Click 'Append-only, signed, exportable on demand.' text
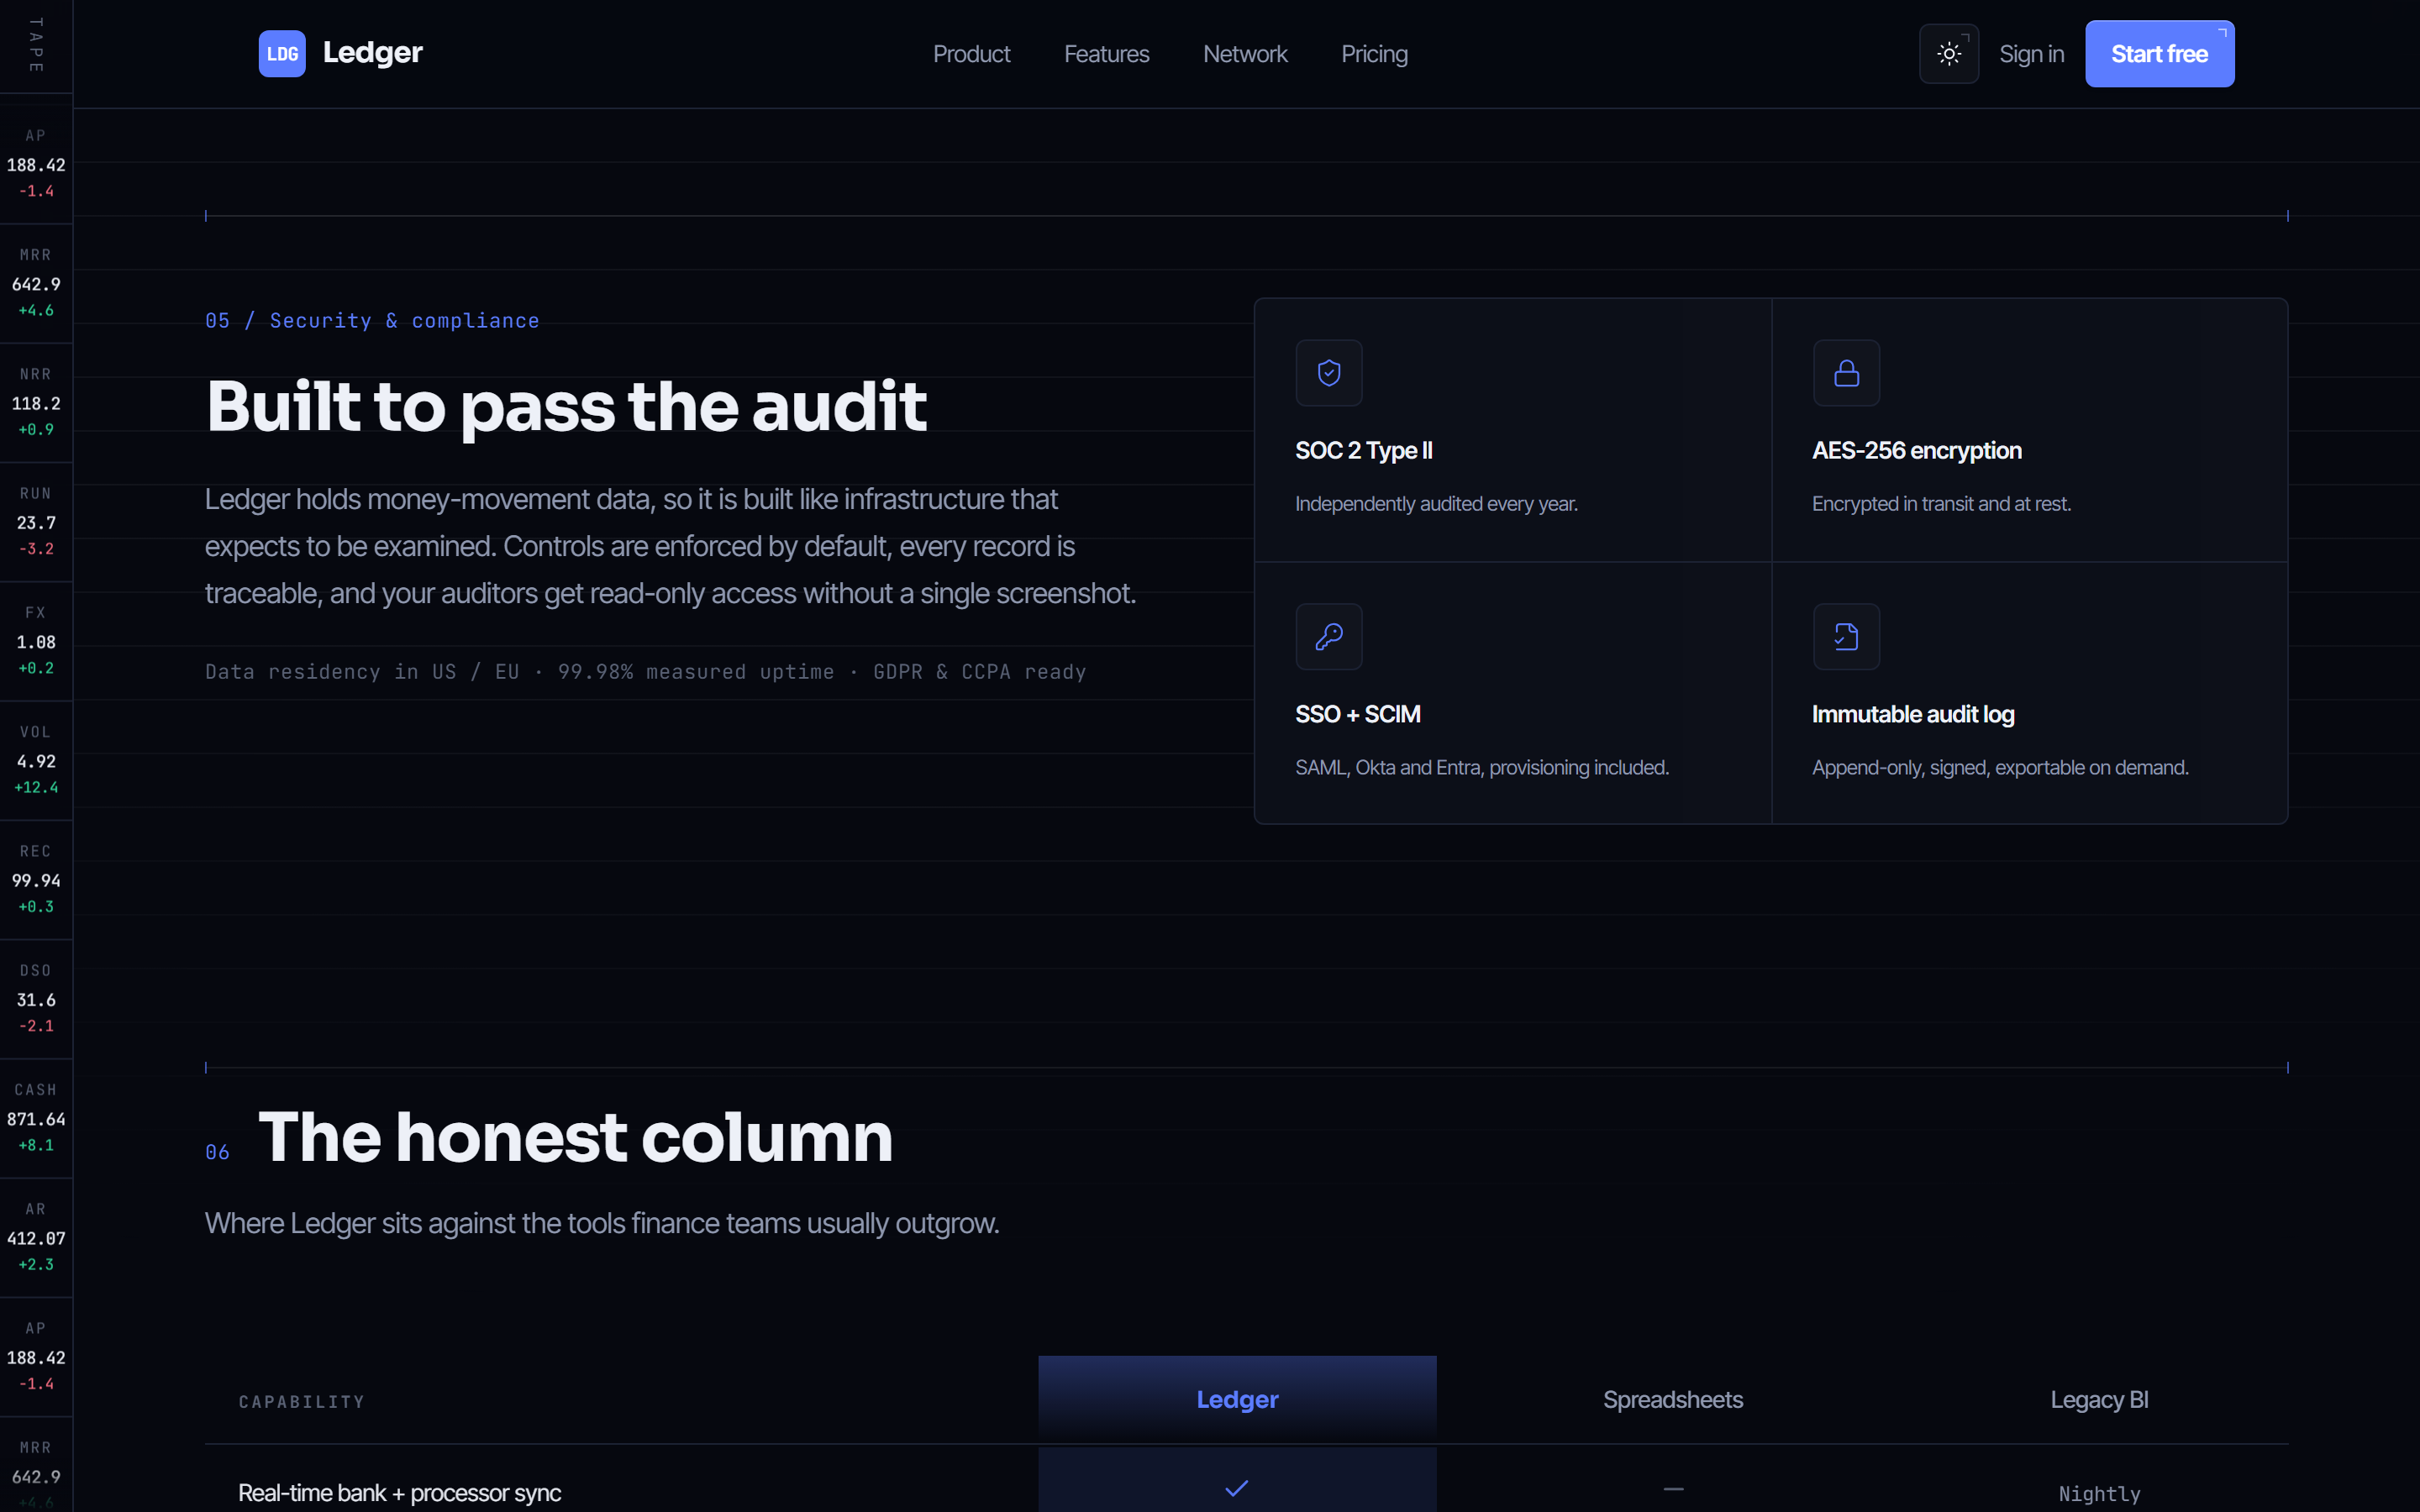Image resolution: width=2420 pixels, height=1512 pixels. pos(1999,768)
